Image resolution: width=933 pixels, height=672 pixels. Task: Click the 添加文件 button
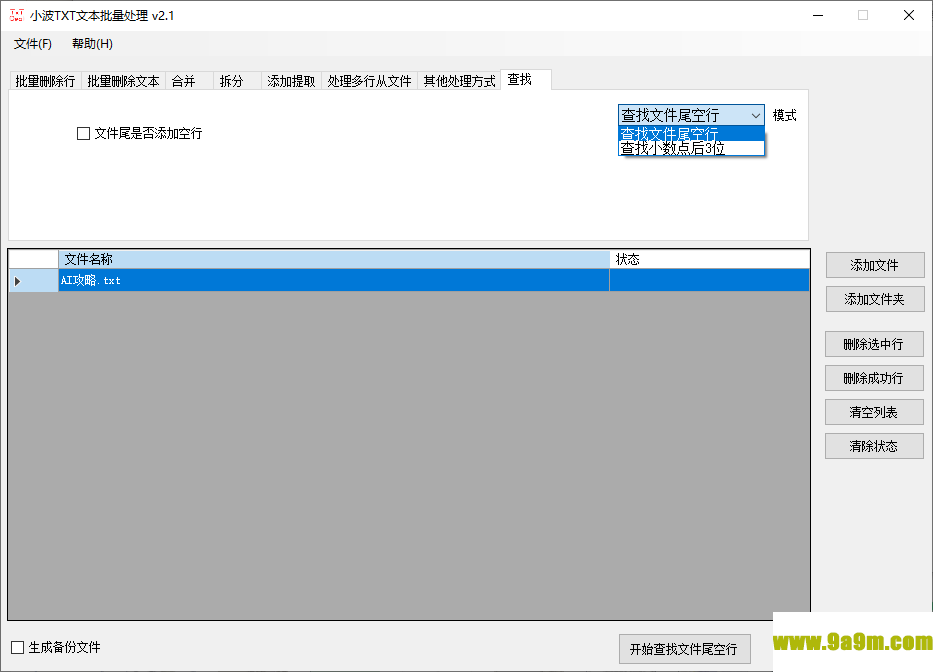(875, 265)
